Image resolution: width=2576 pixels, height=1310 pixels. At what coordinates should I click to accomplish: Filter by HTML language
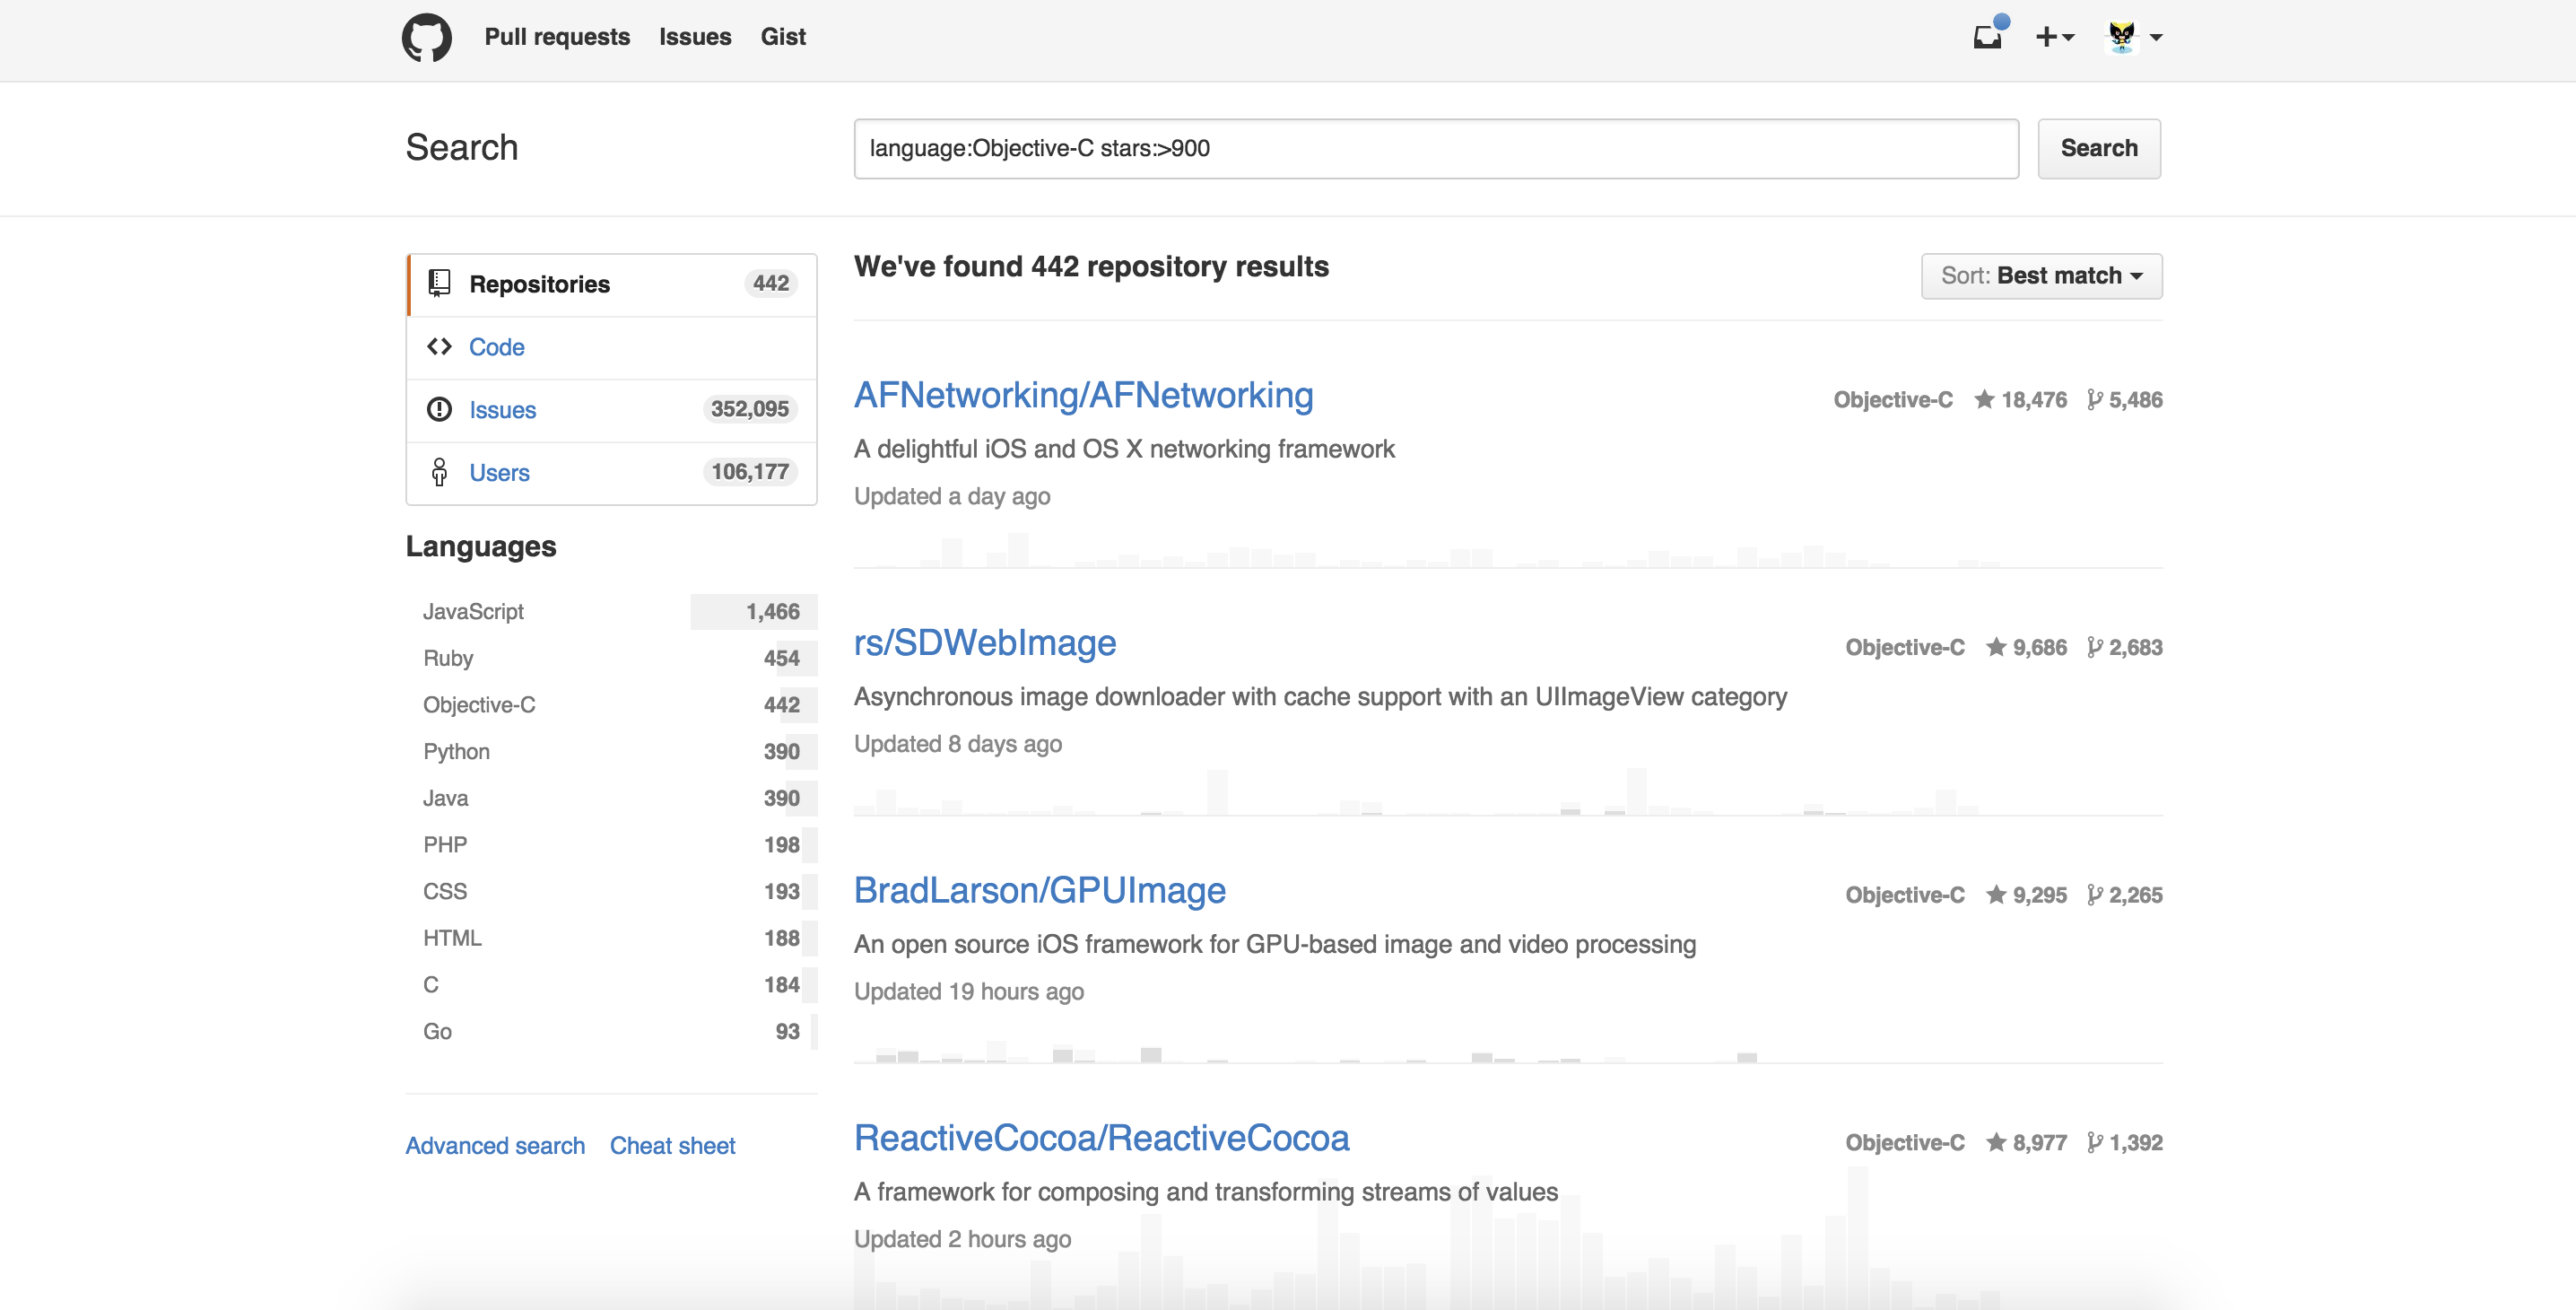(611, 939)
